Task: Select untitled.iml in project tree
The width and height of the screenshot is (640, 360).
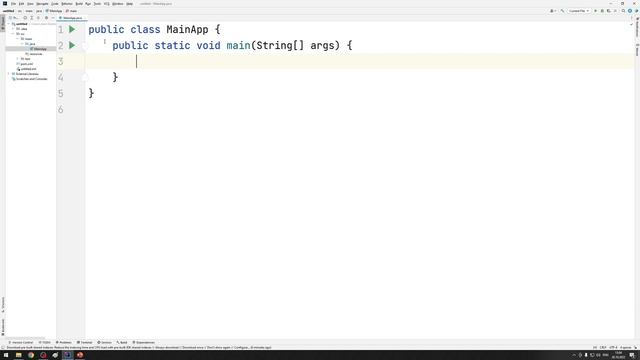Action: pos(28,69)
